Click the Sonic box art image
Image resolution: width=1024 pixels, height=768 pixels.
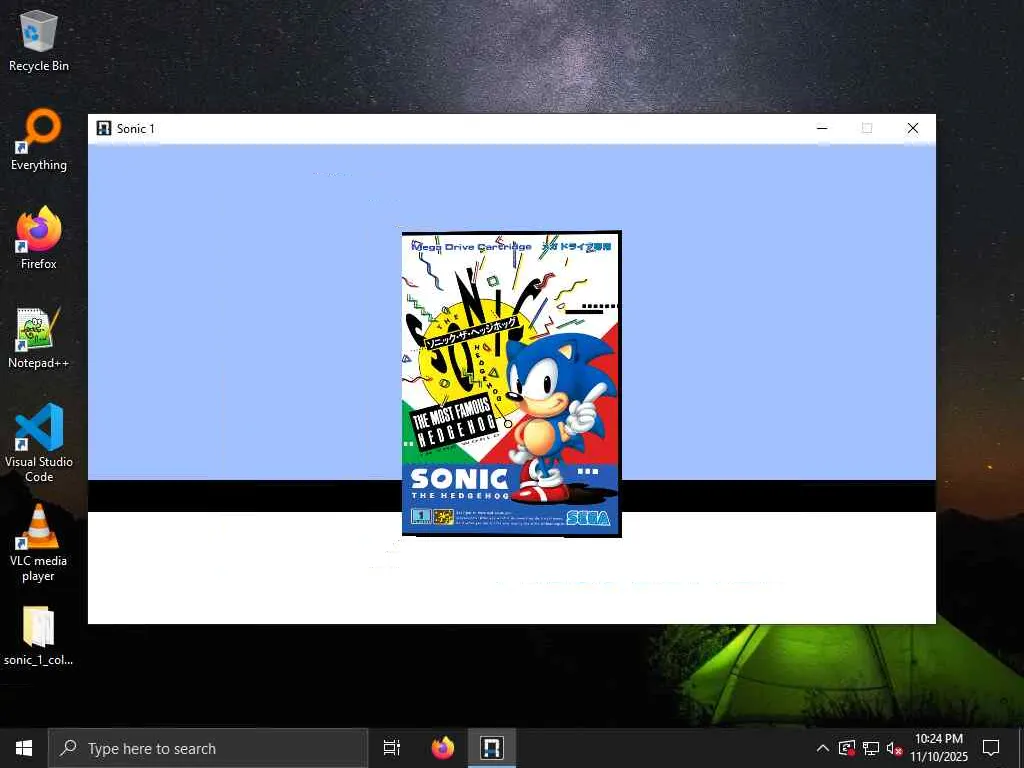pyautogui.click(x=511, y=384)
